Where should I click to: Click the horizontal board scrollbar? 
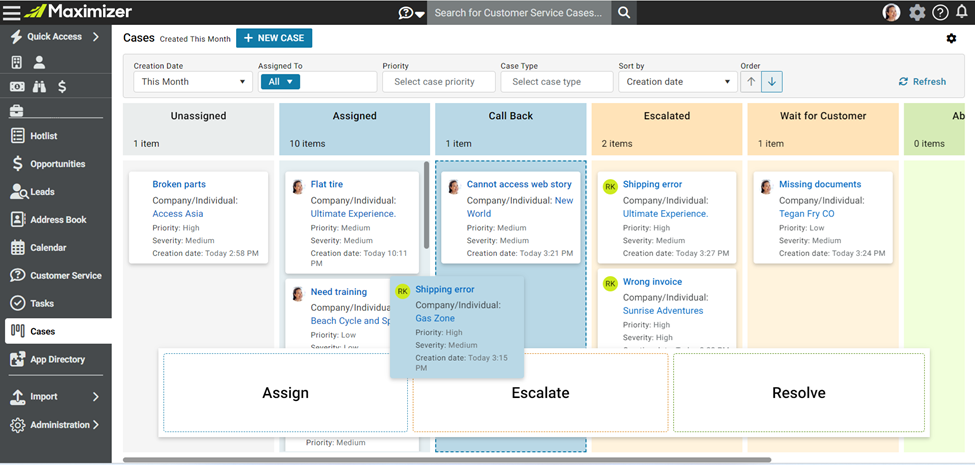coord(447,460)
